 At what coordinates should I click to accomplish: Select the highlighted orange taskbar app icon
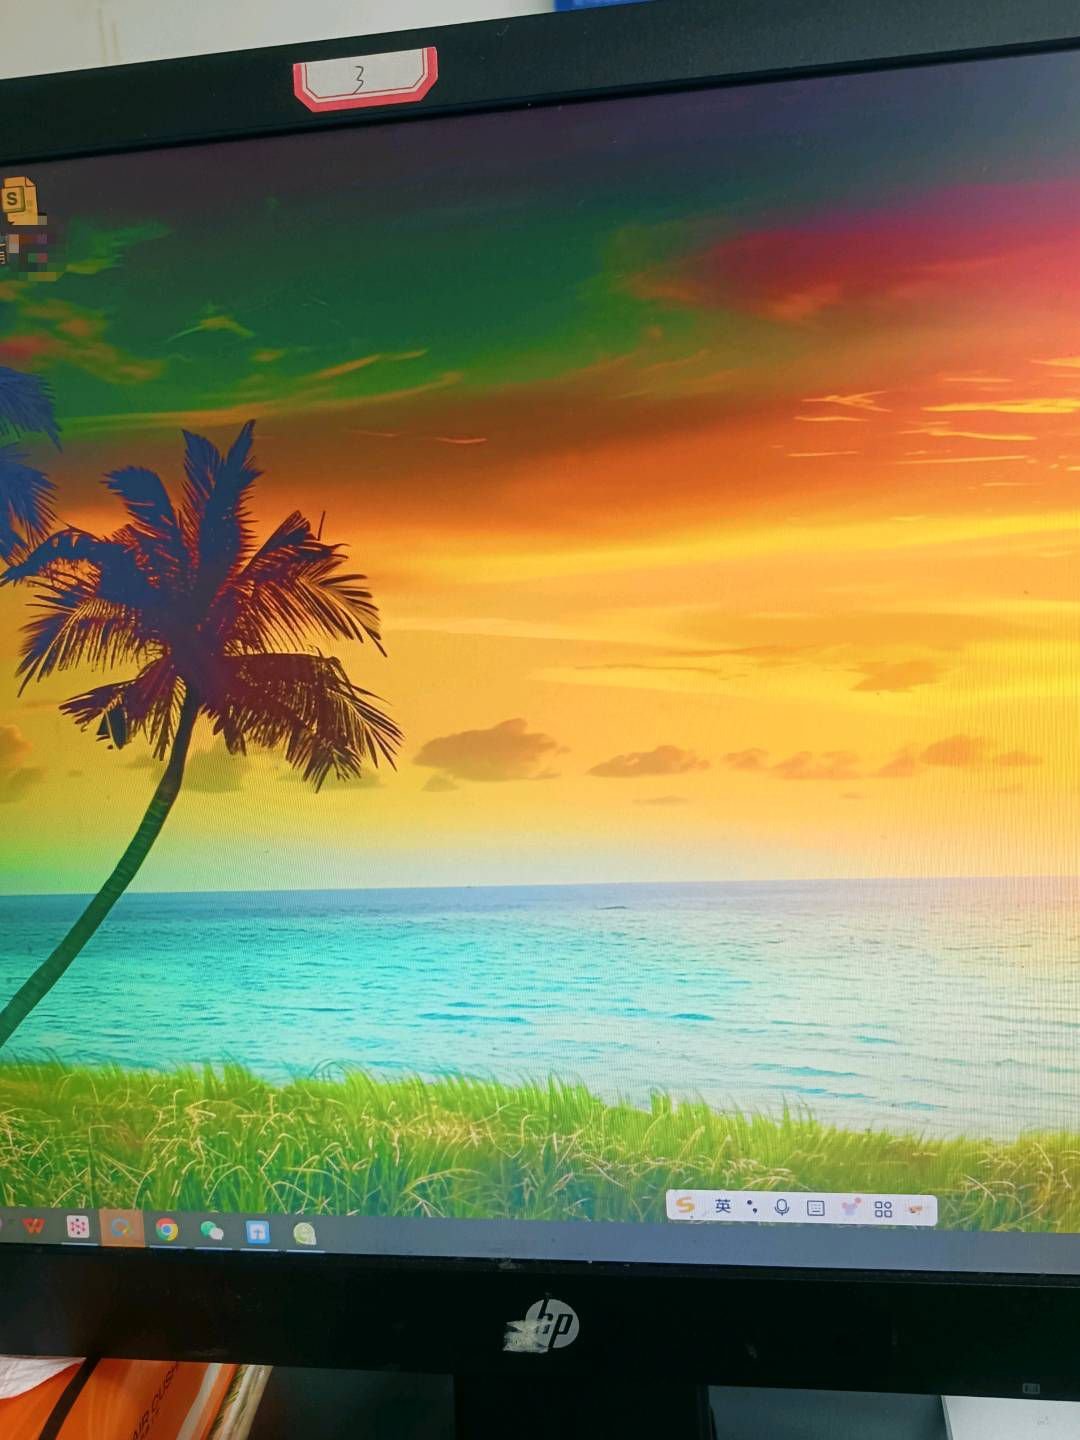[122, 1227]
